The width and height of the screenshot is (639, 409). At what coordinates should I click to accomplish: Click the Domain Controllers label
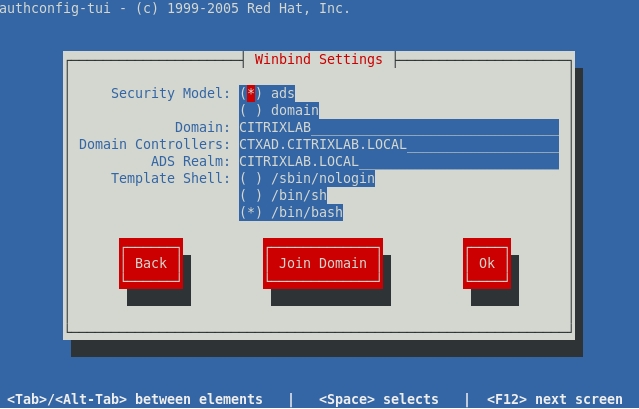(x=155, y=145)
